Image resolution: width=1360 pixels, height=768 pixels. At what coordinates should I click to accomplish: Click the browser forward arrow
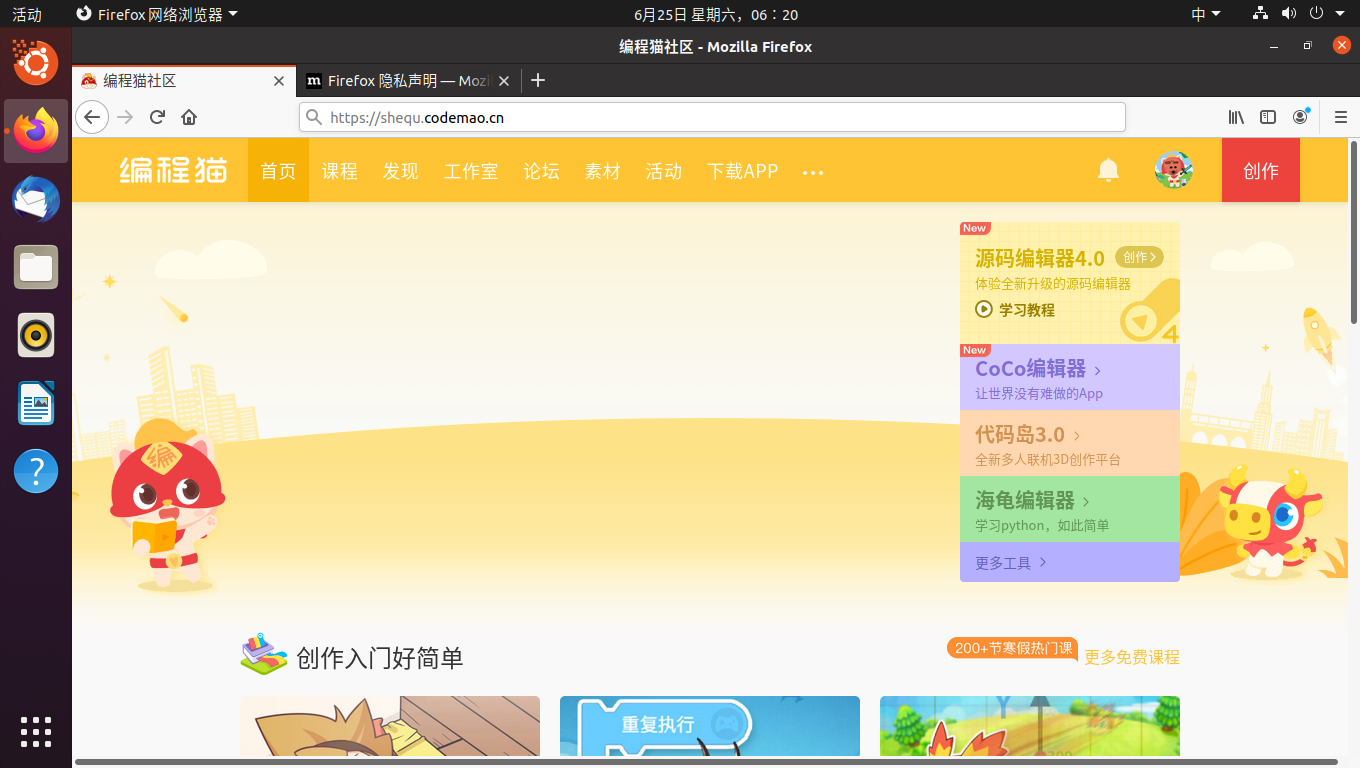125,117
